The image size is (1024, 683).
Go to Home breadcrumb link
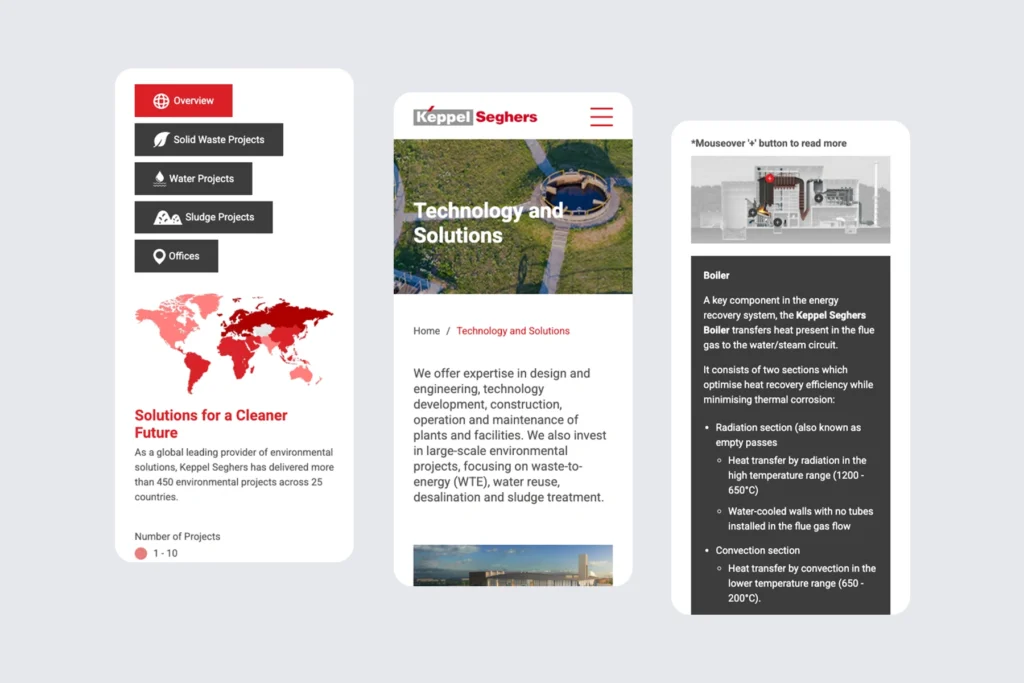426,331
